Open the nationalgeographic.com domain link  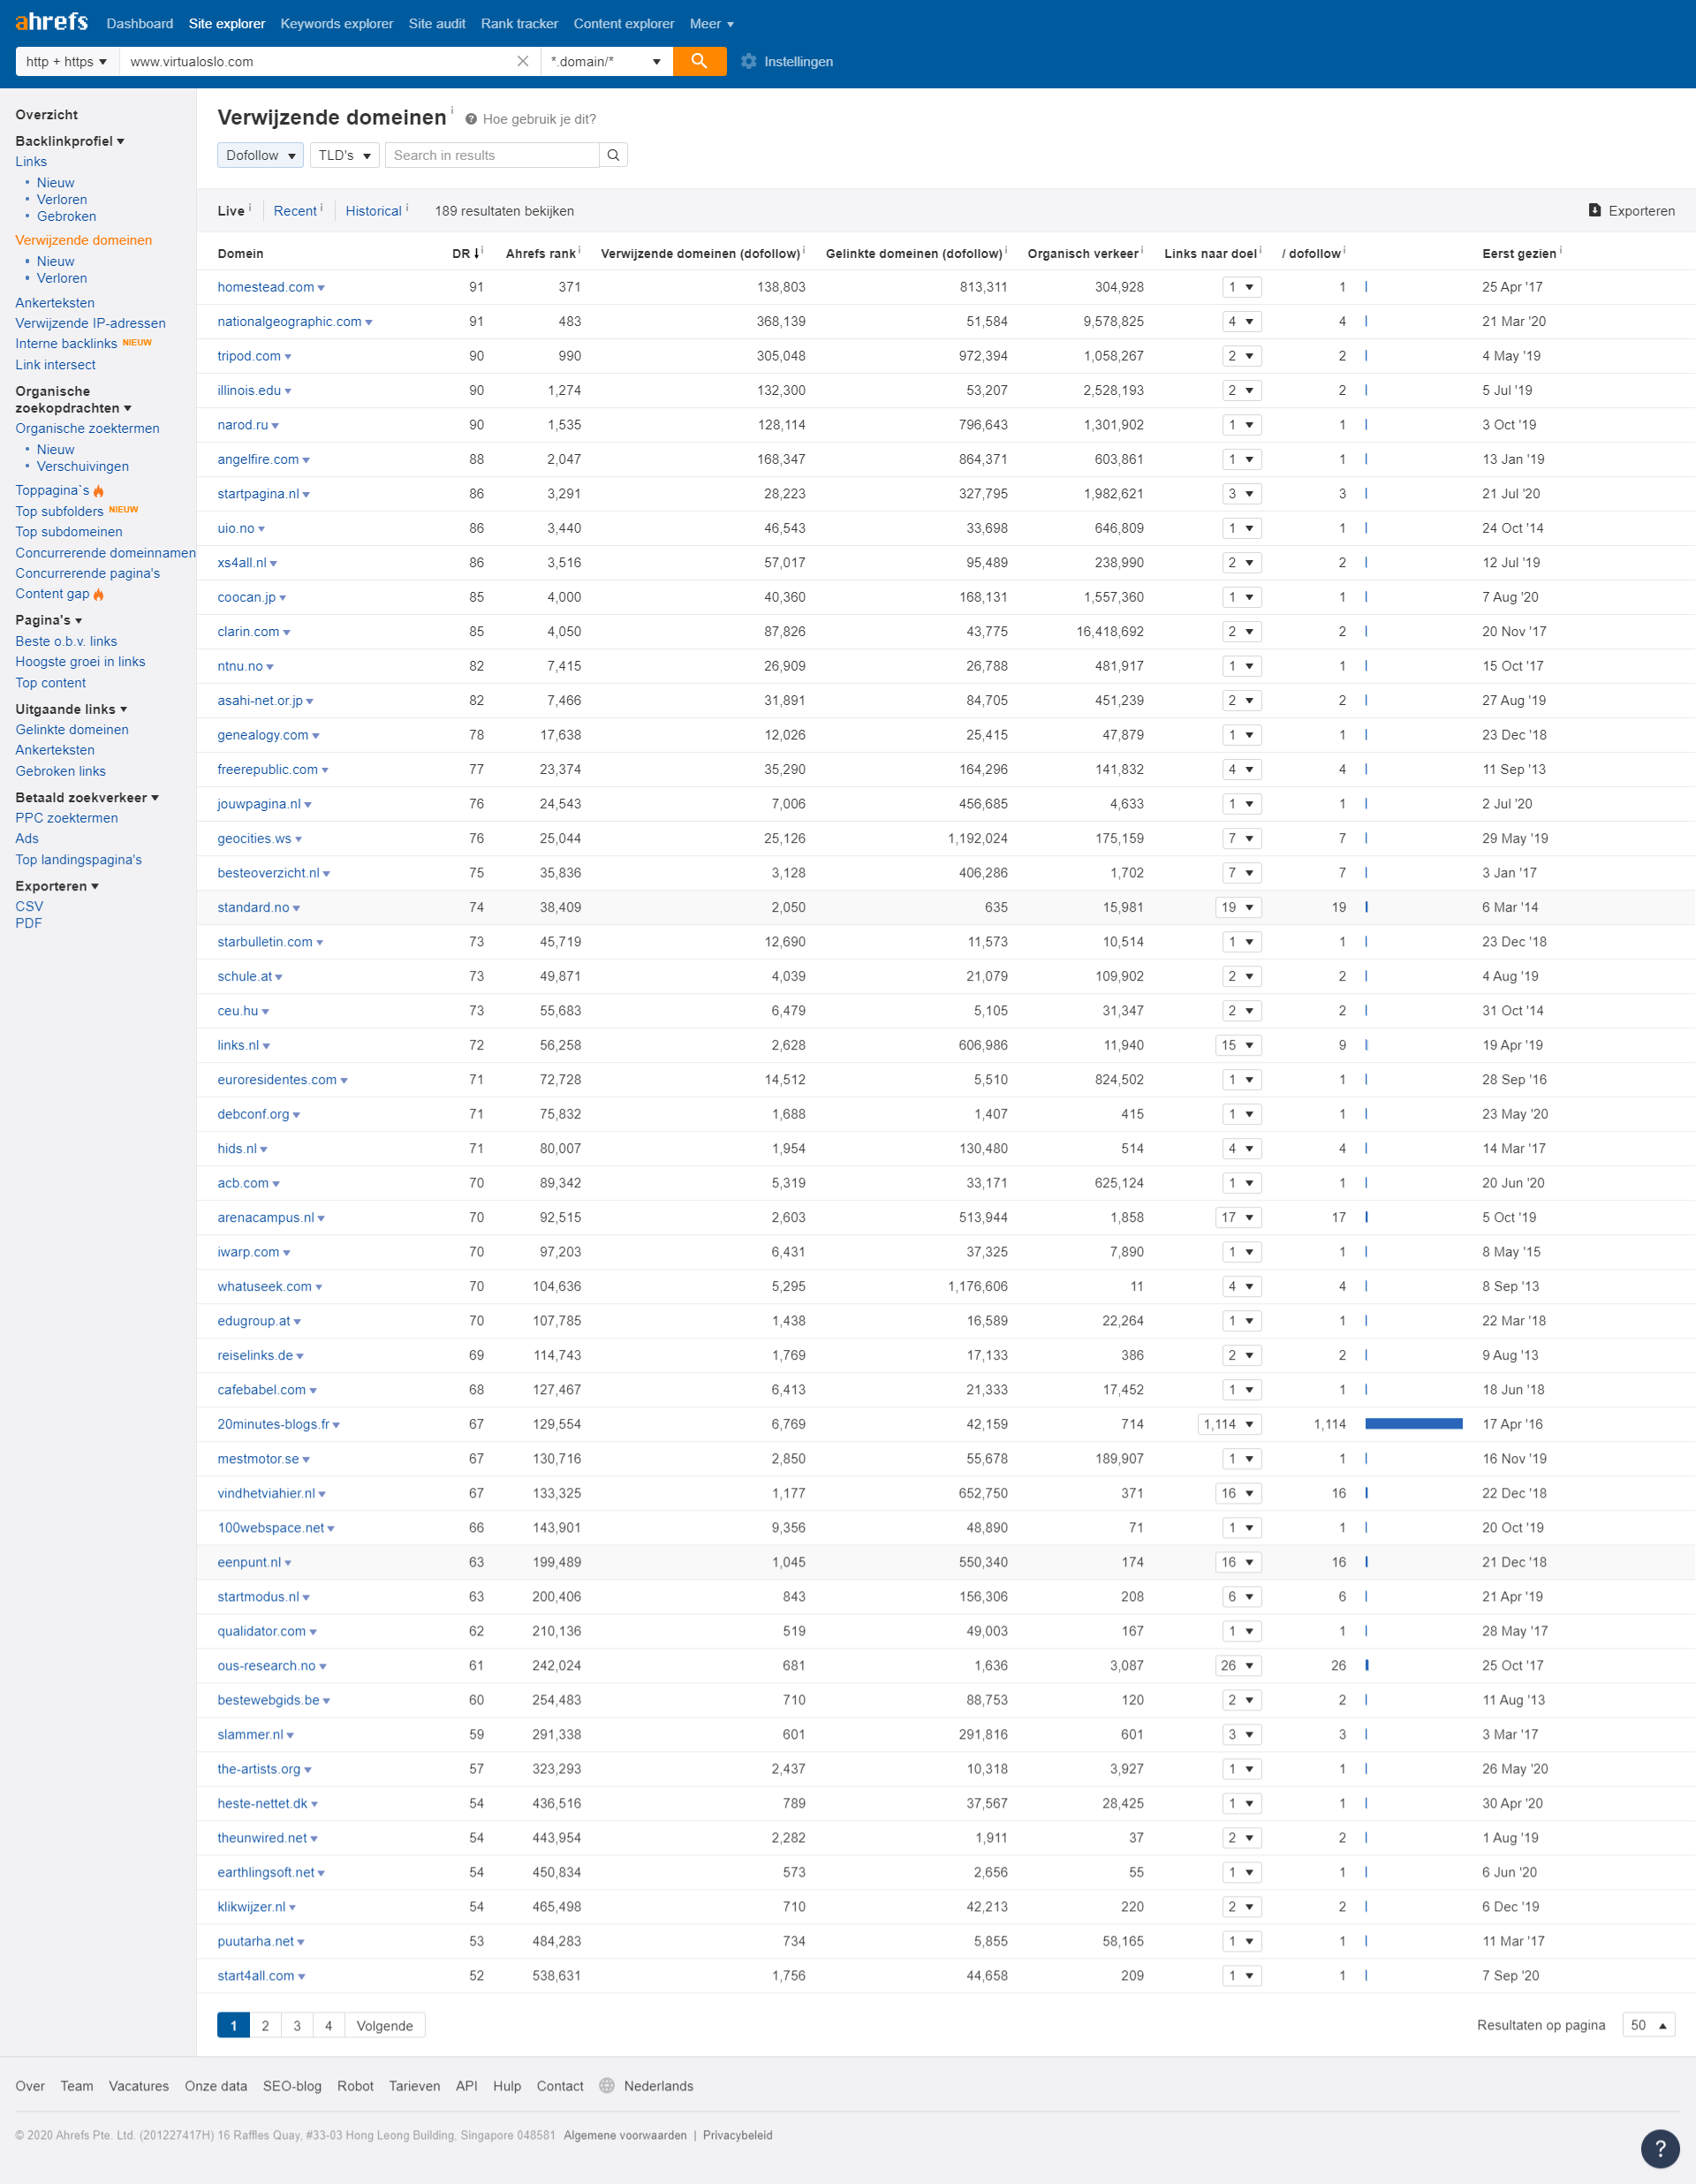[289, 321]
